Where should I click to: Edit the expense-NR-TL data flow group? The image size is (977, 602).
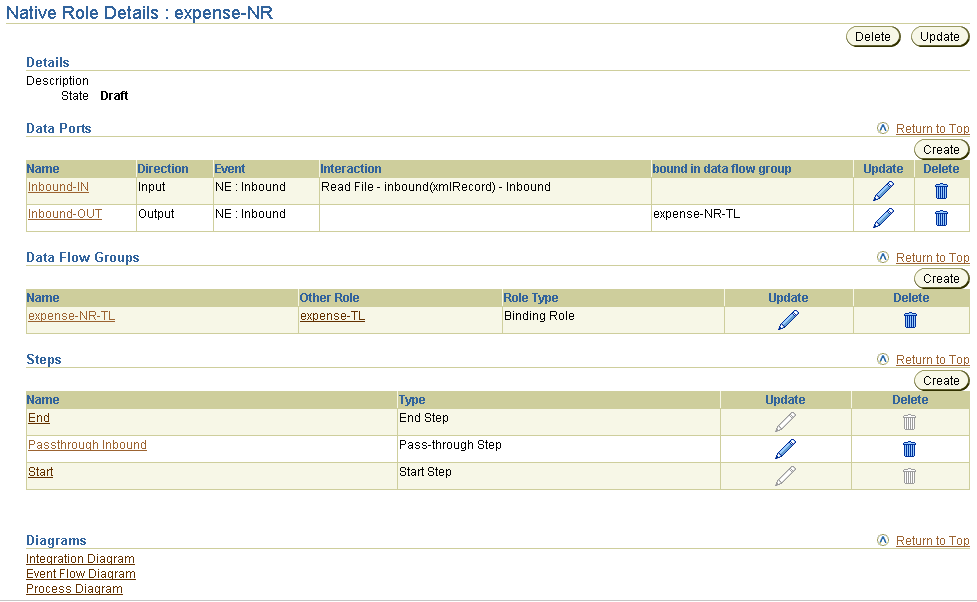(788, 320)
